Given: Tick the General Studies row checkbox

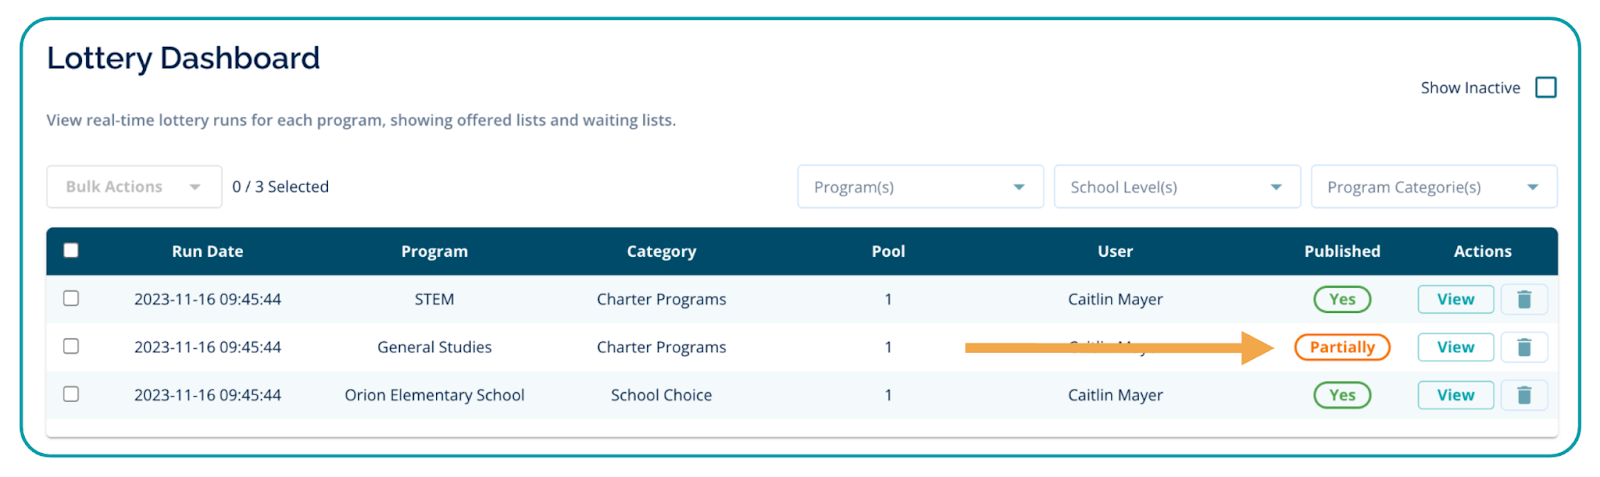Looking at the screenshot, I should tap(71, 346).
